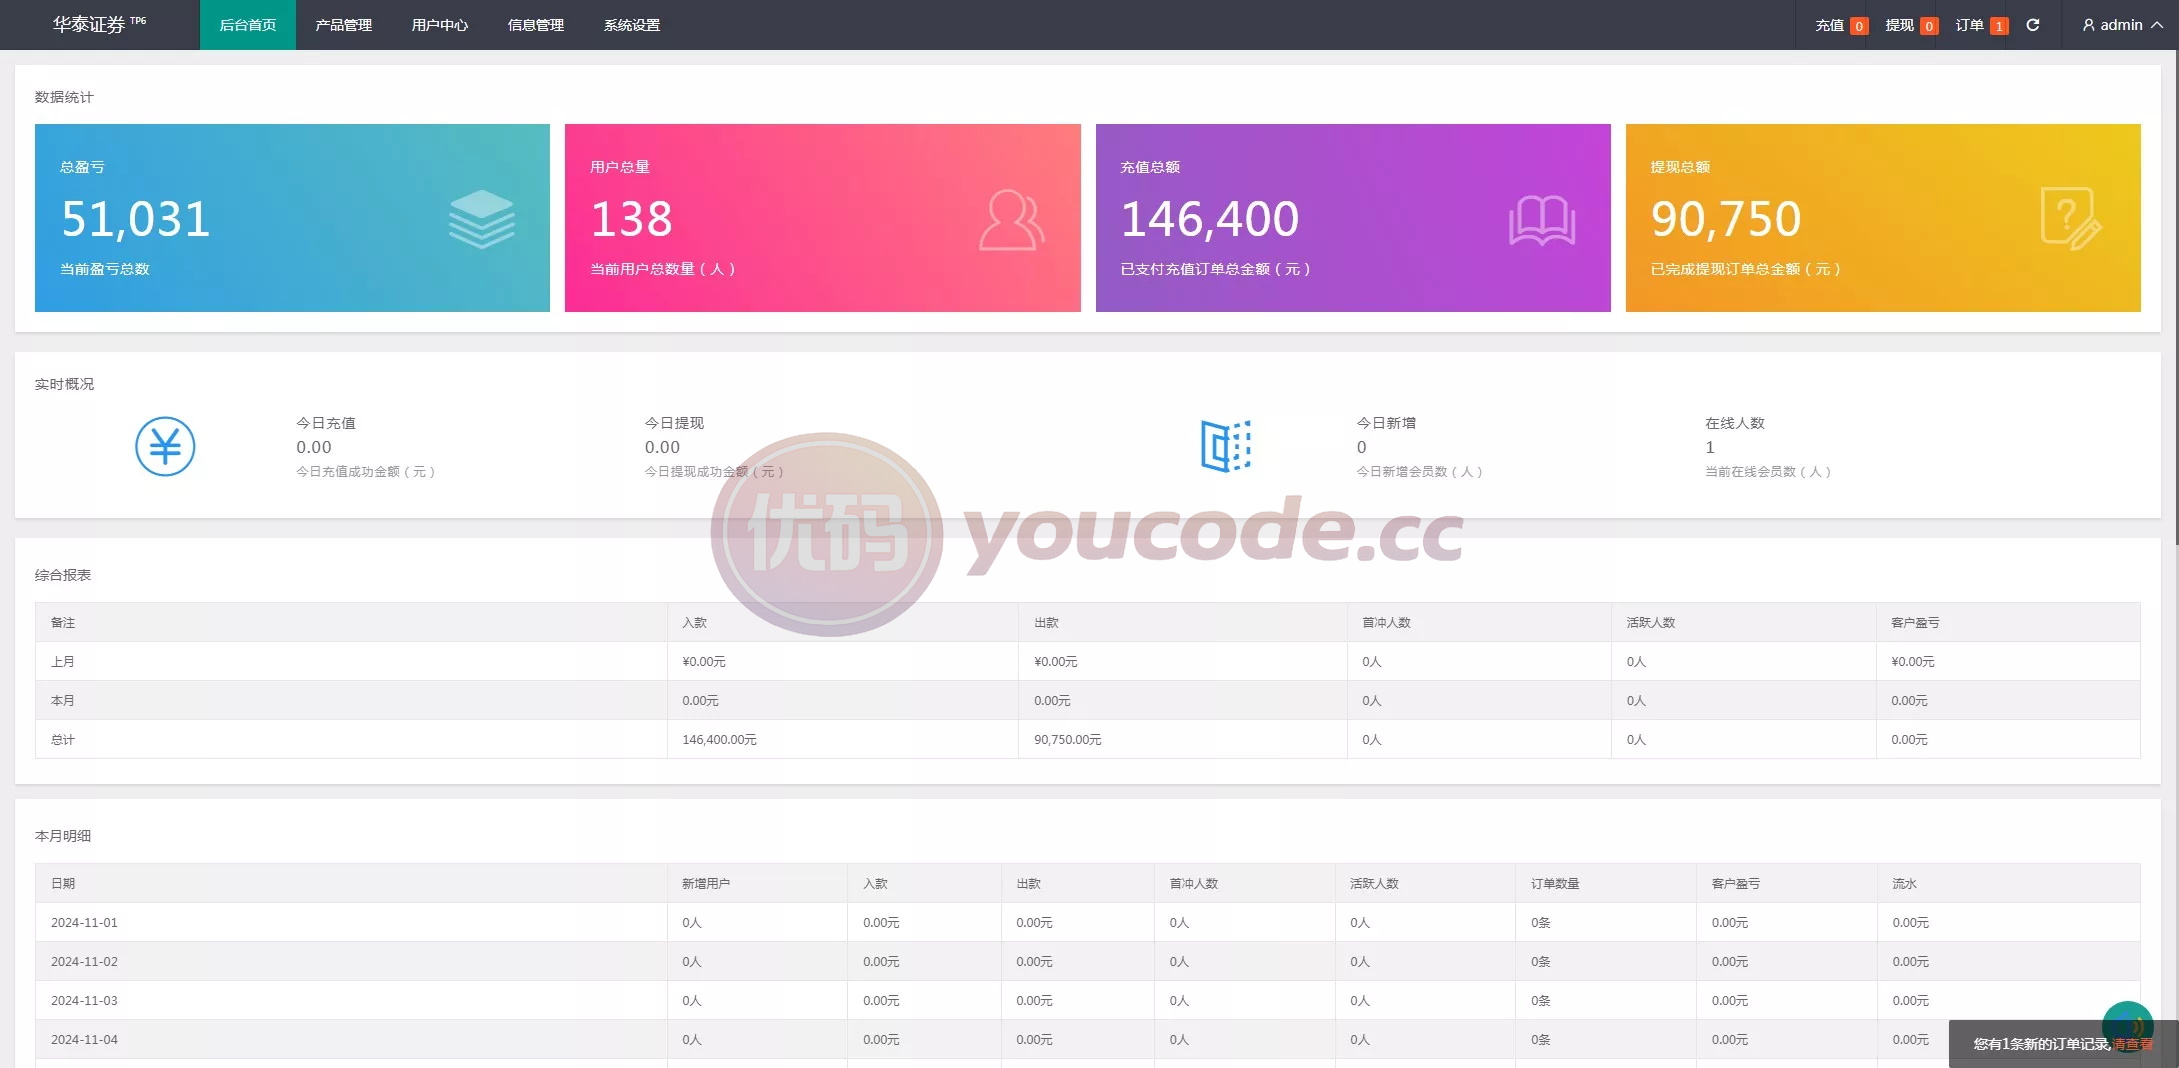Click the 本月 row in 综合报表
2179x1068 pixels.
tap(1088, 700)
